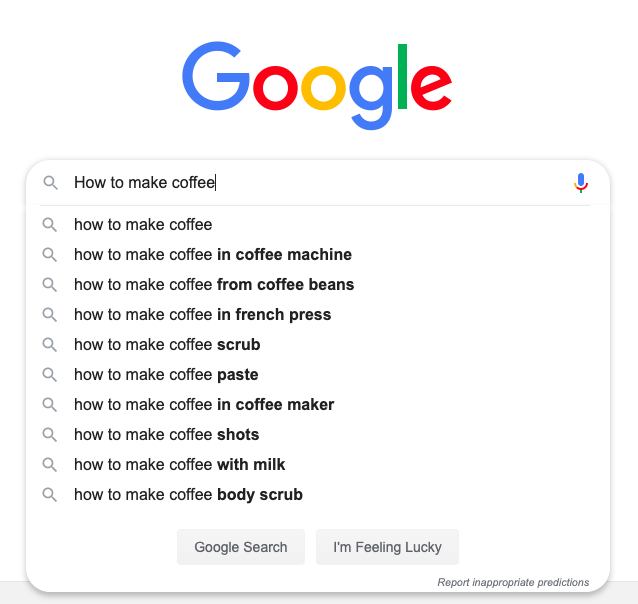Click the microphone voice search icon
This screenshot has width=638, height=604.
click(x=581, y=183)
